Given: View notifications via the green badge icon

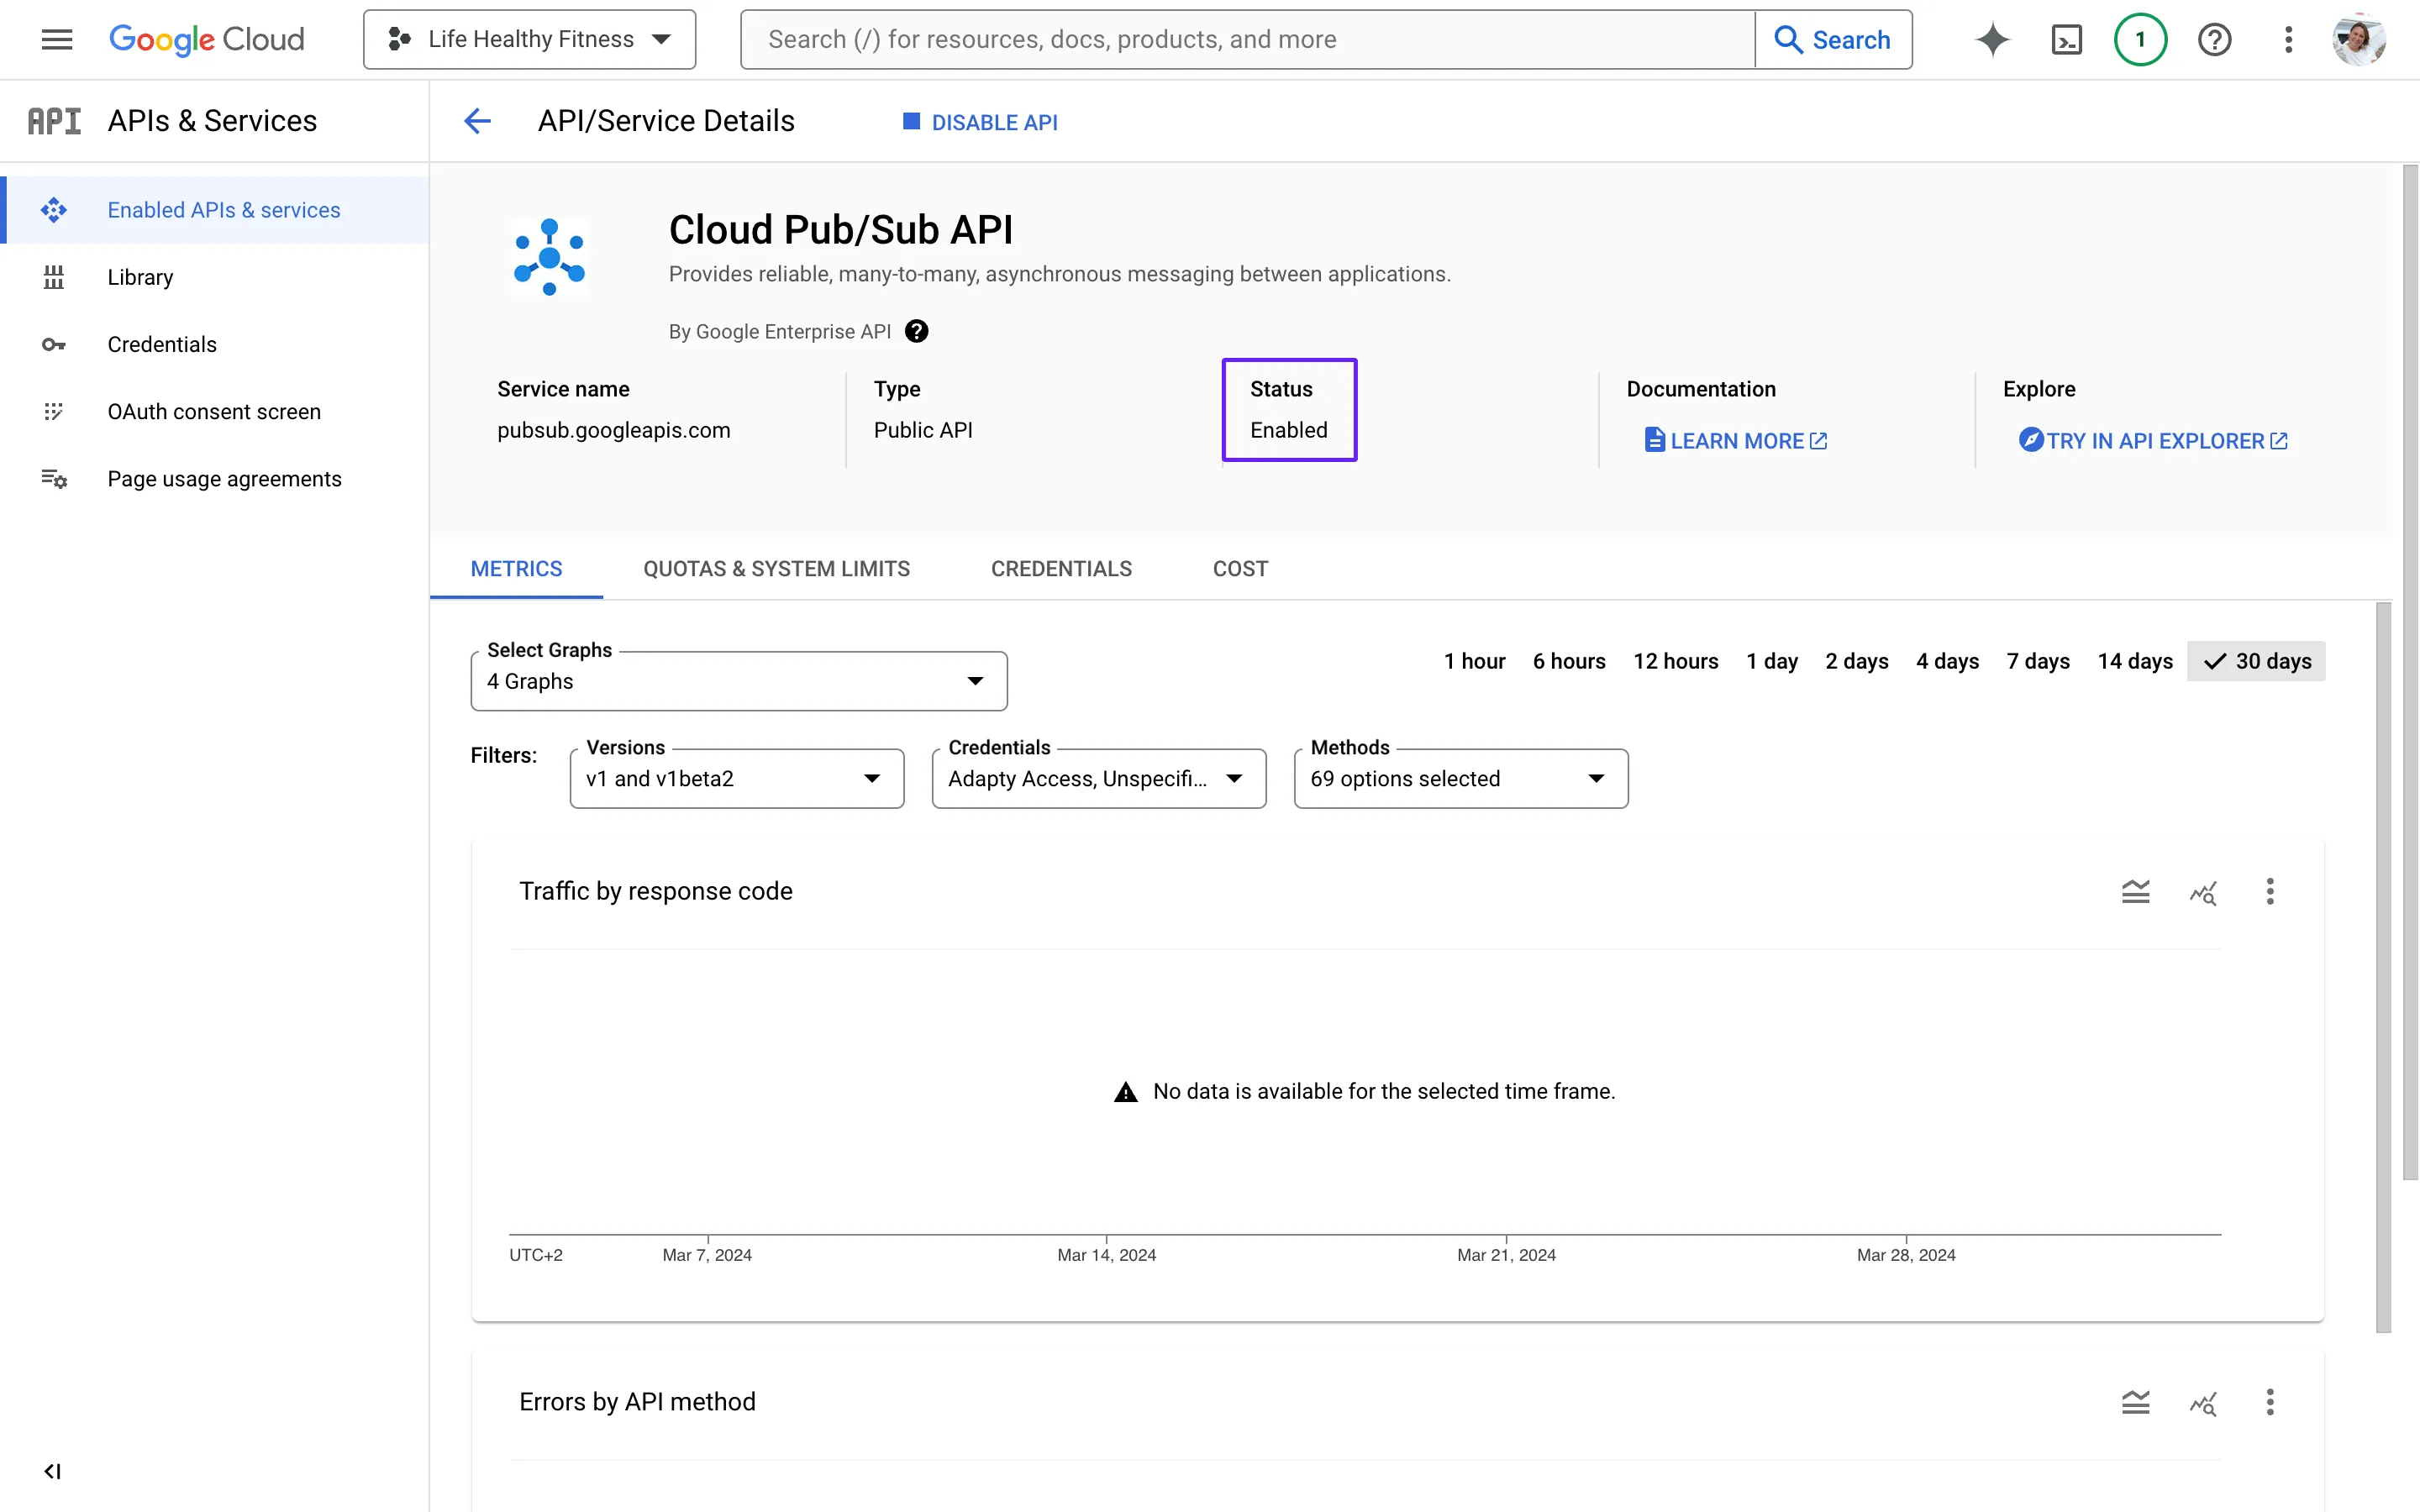Looking at the screenshot, I should pos(2140,39).
